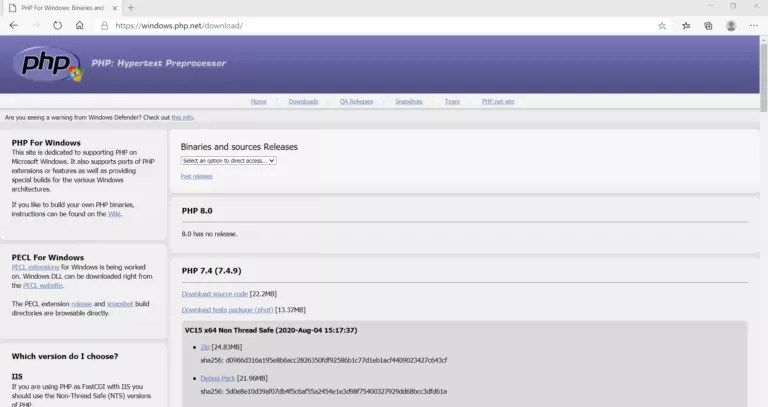Follow the 'this info' Windows Defender link
The height and width of the screenshot is (407, 768).
pyautogui.click(x=182, y=118)
